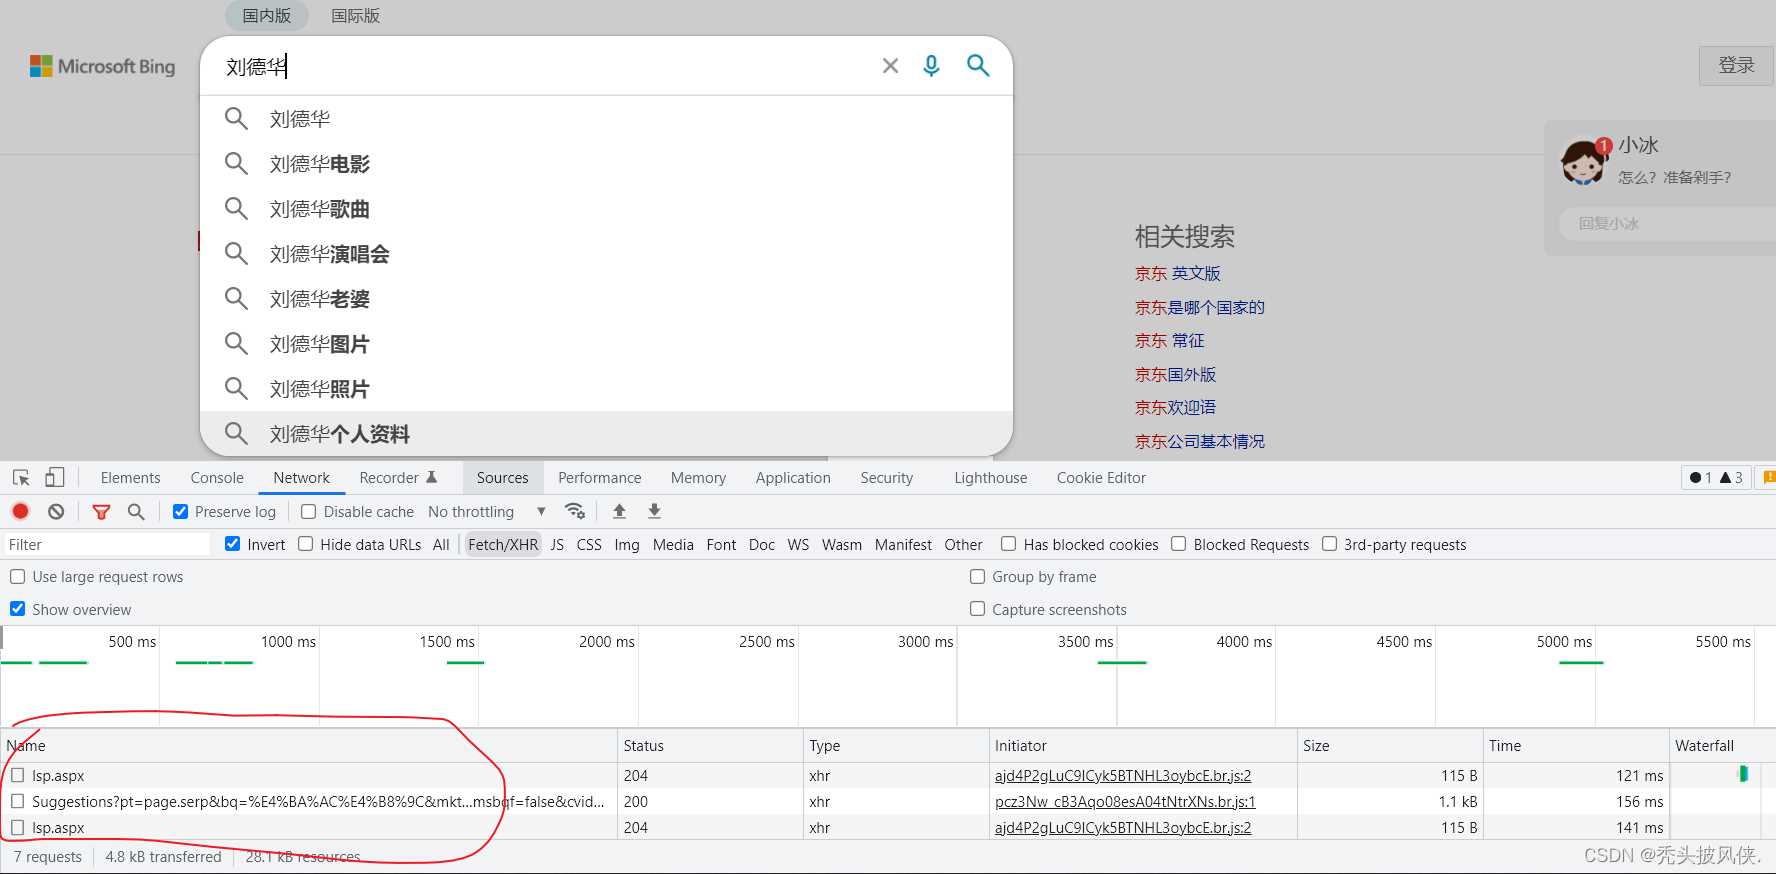Open the 京东国外版 related search link
The image size is (1776, 874).
[1175, 374]
